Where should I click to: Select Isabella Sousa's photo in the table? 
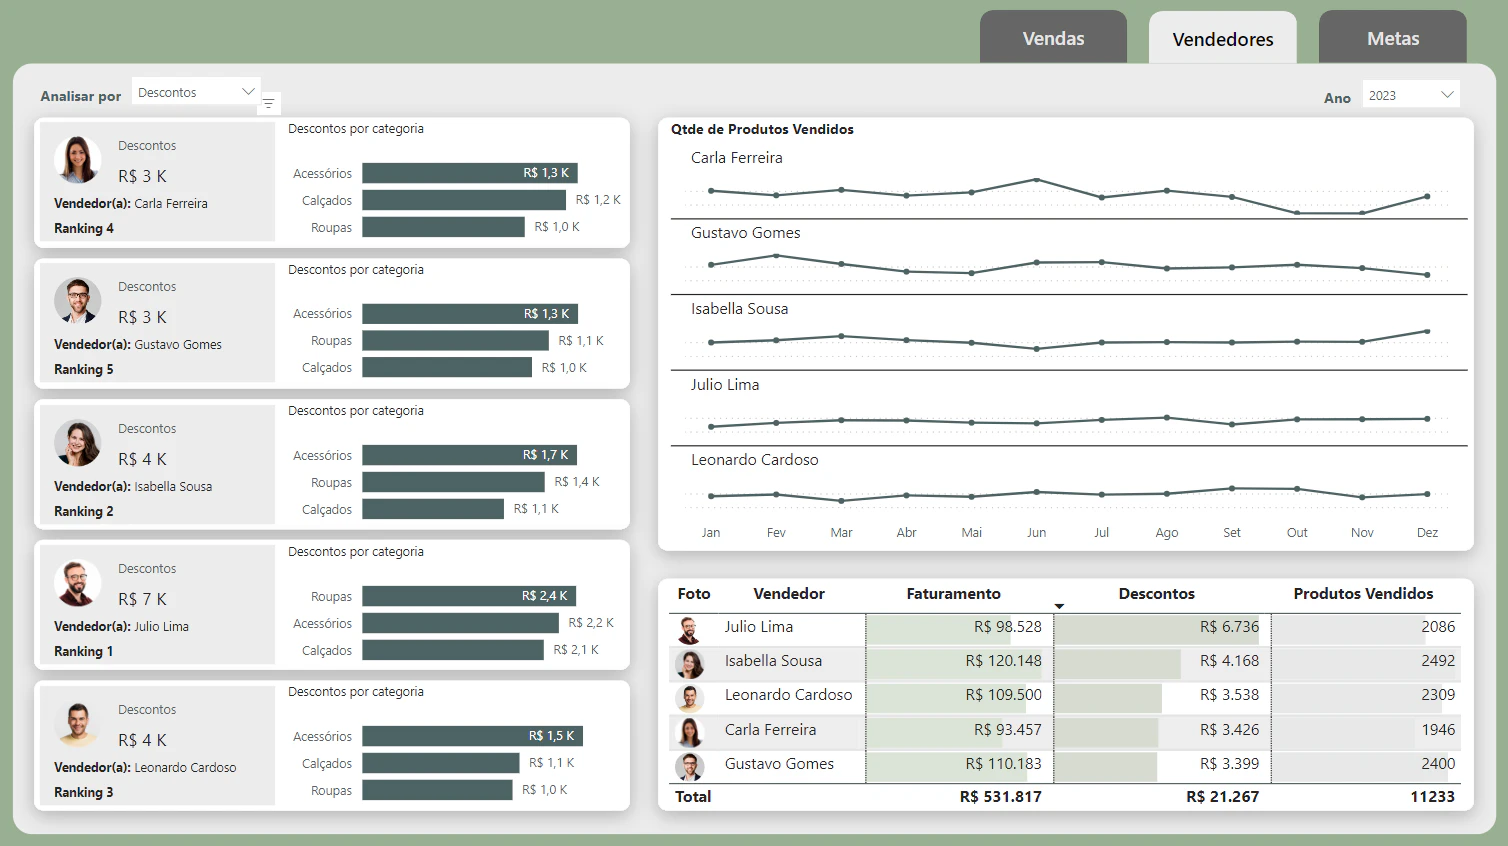click(689, 664)
